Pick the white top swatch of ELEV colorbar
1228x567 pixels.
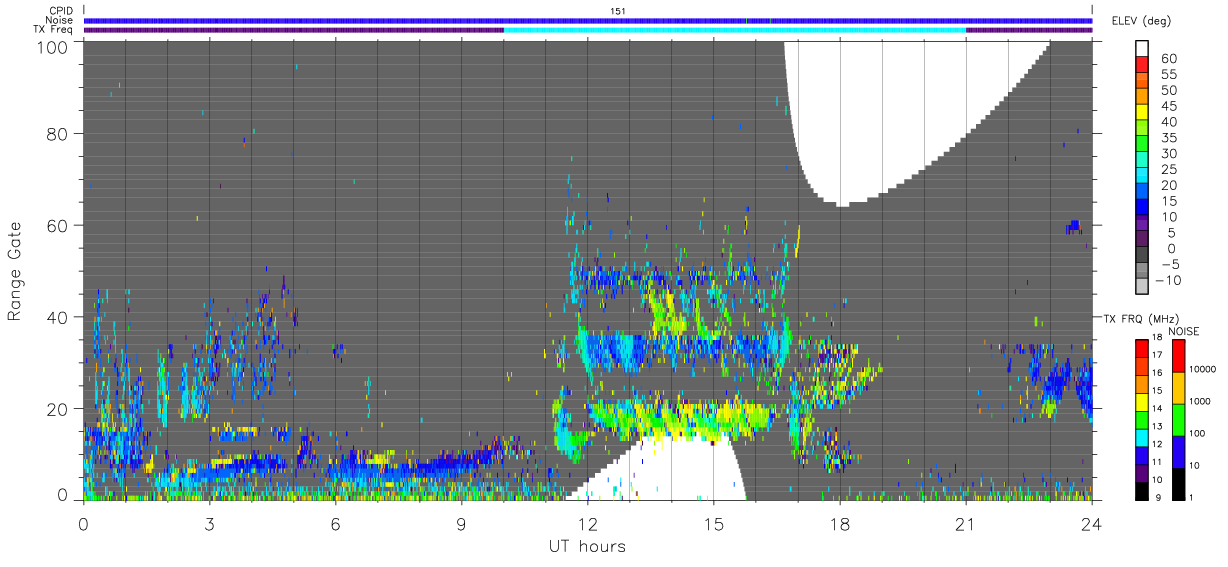click(1142, 48)
